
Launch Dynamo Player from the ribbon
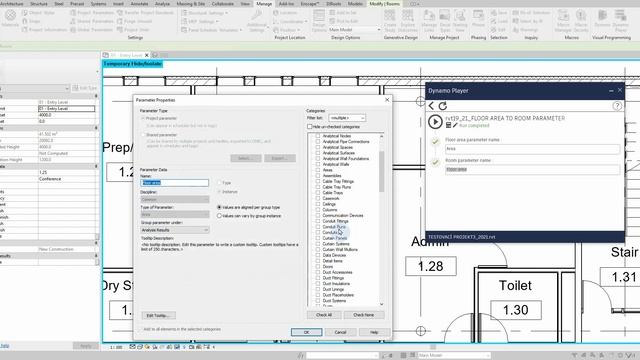[620, 21]
